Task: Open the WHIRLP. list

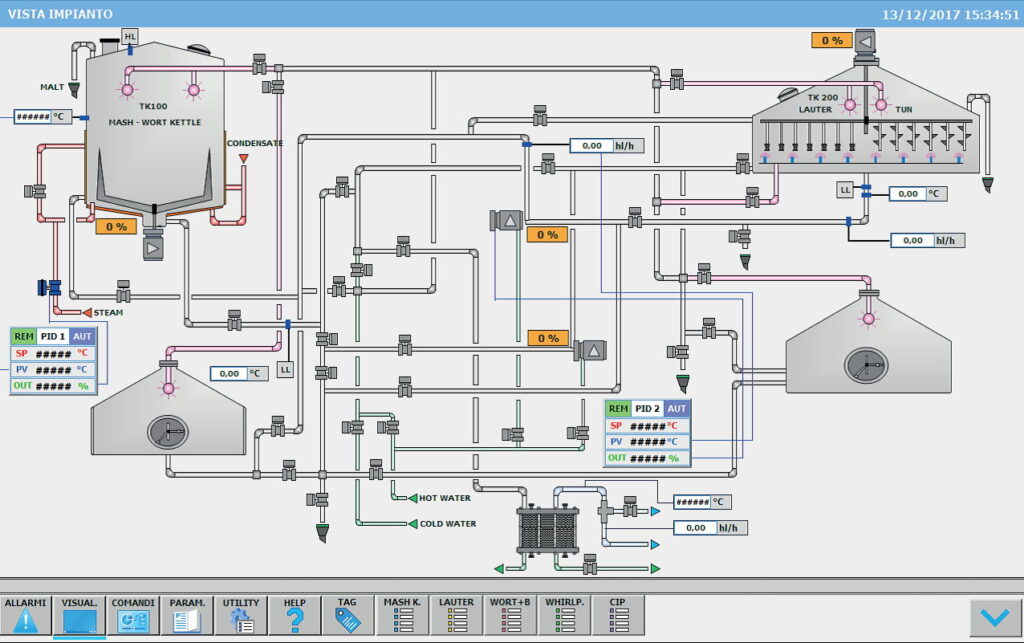Action: [x=564, y=615]
